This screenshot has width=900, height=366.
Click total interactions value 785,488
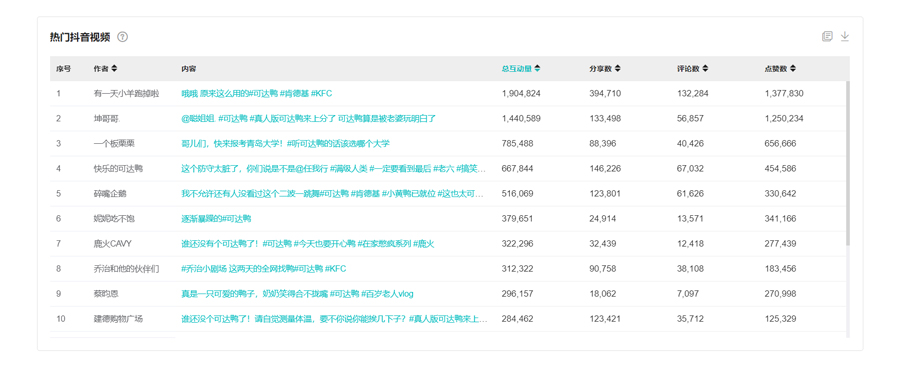pyautogui.click(x=518, y=143)
